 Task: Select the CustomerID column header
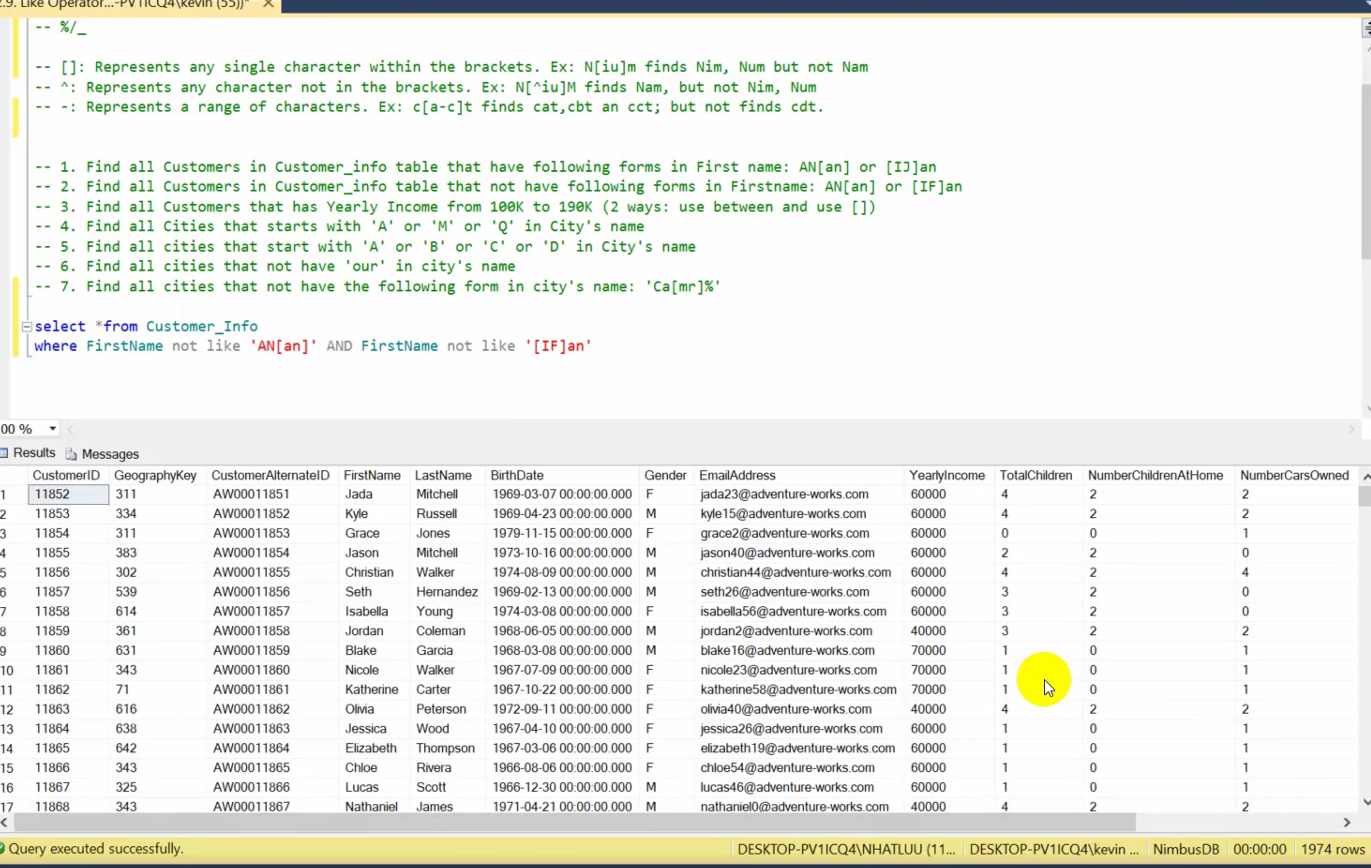coord(67,476)
